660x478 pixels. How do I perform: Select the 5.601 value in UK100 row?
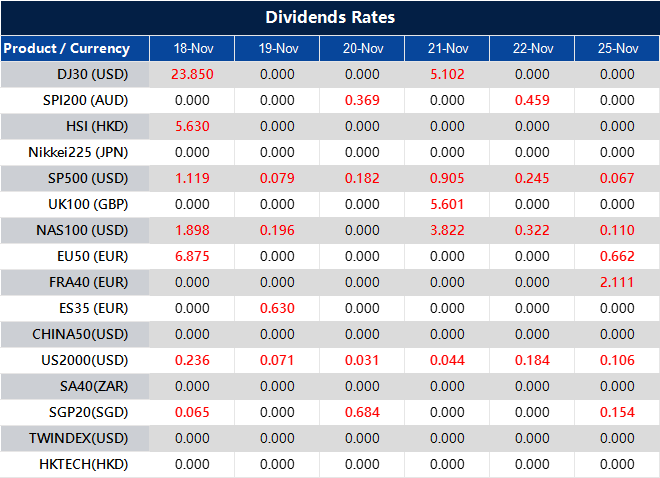pos(447,204)
